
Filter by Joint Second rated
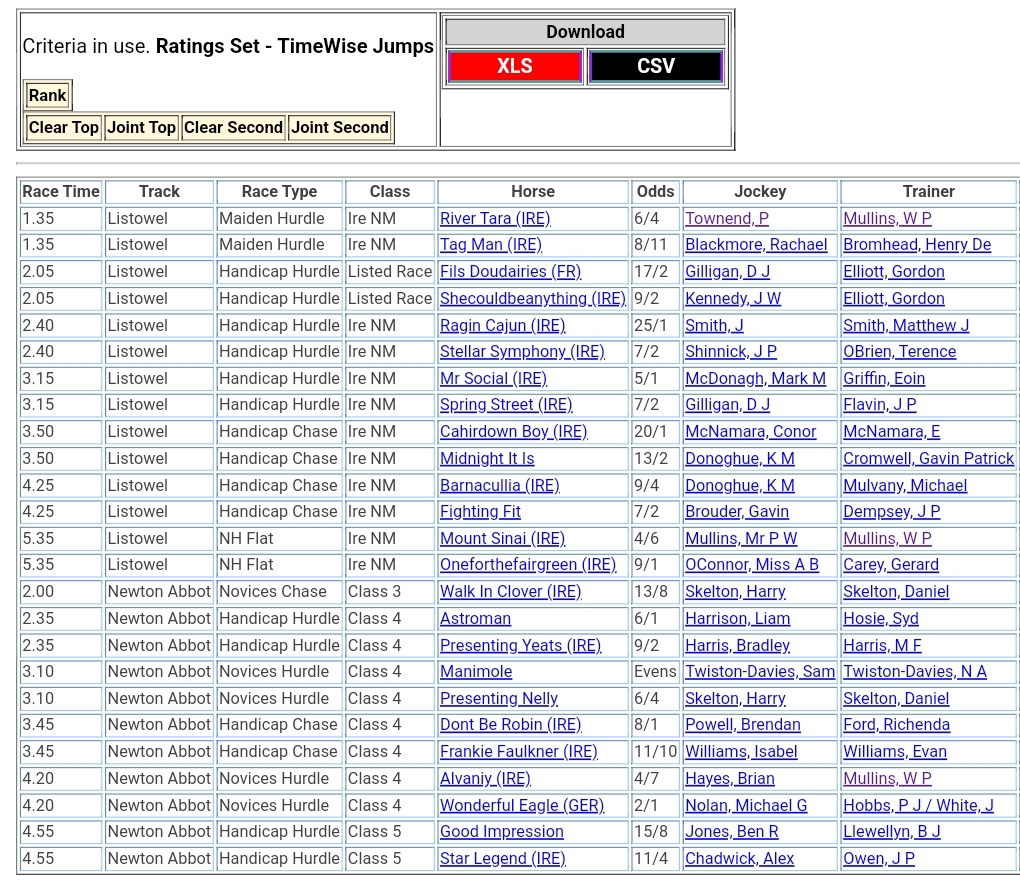(339, 127)
